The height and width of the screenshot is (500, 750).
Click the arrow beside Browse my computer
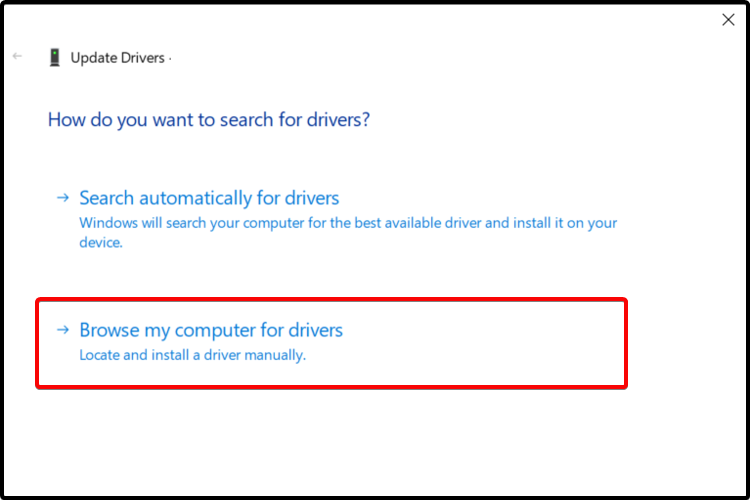pos(63,330)
